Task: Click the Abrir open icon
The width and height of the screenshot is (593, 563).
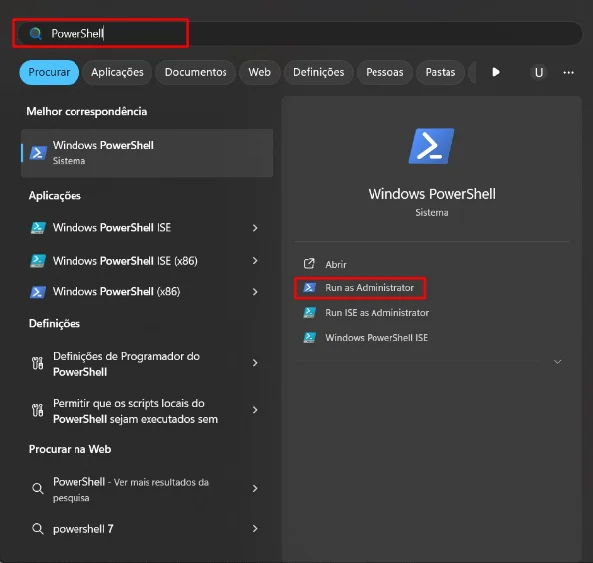Action: pyautogui.click(x=309, y=264)
